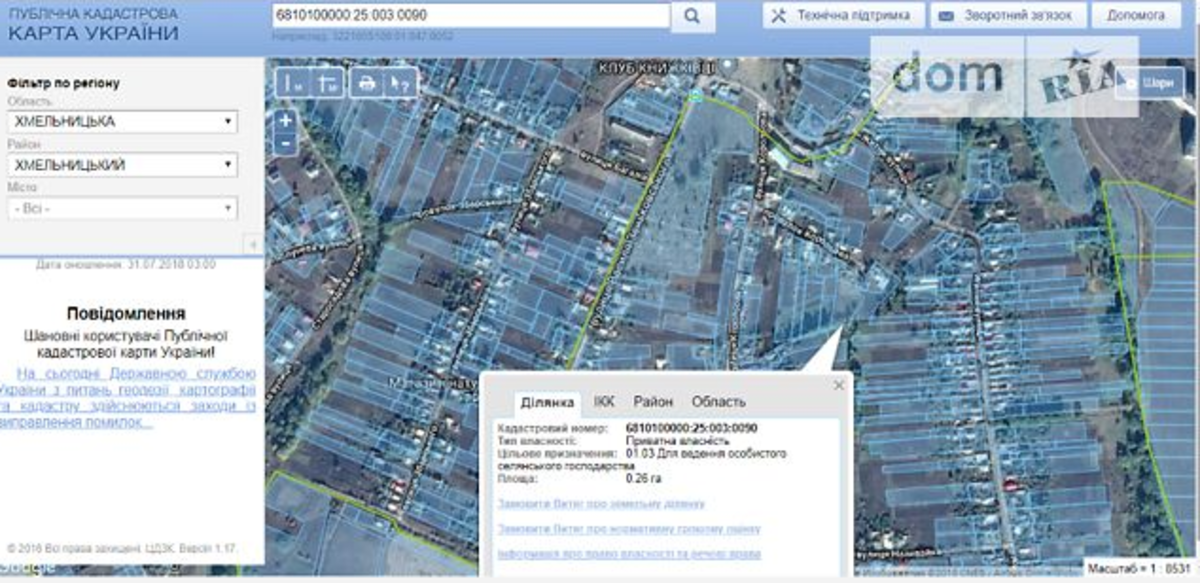Zoom in with the plus button

click(285, 121)
